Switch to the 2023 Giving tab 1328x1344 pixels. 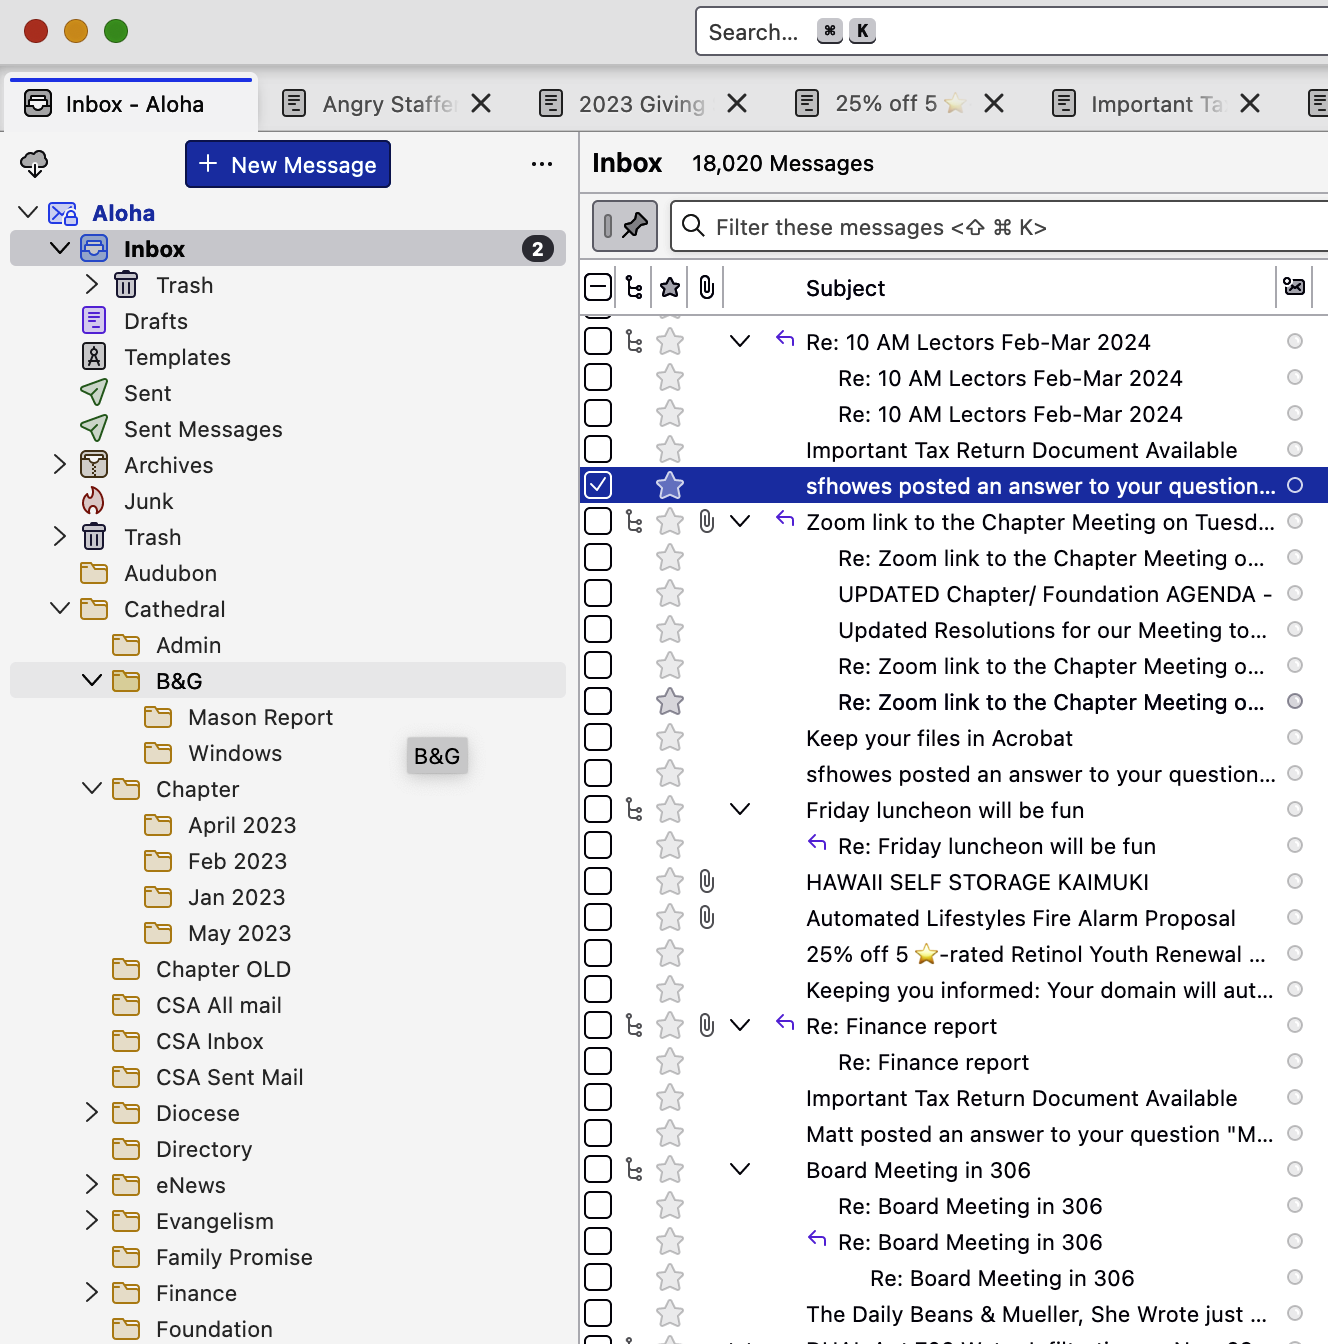pos(641,104)
